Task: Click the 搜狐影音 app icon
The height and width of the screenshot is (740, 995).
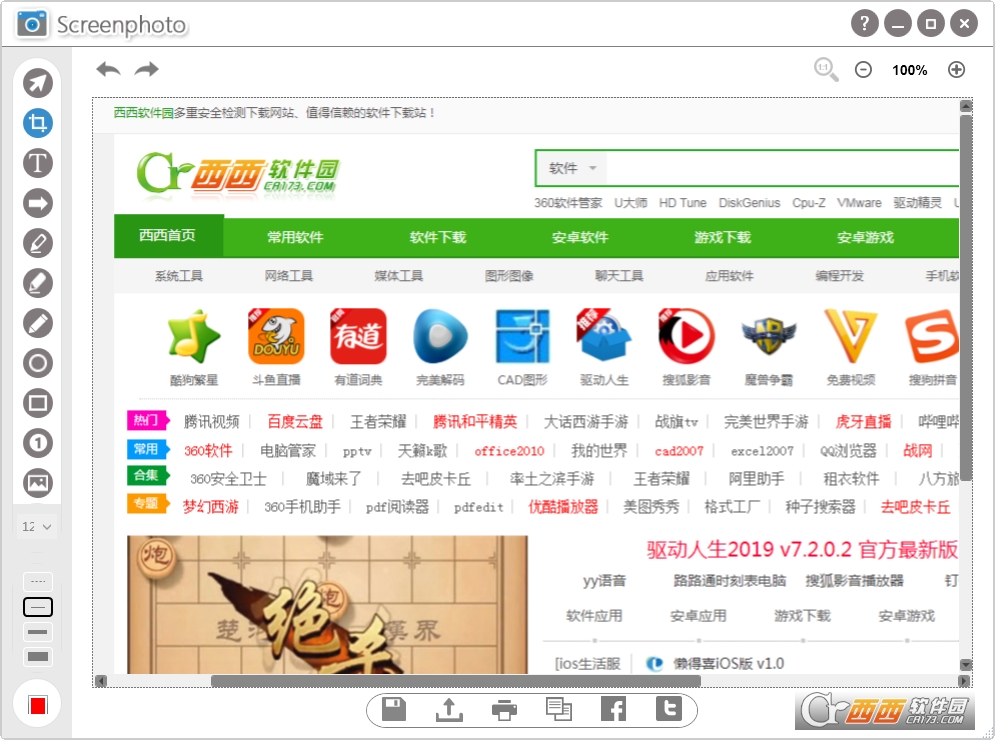Action: tap(686, 336)
